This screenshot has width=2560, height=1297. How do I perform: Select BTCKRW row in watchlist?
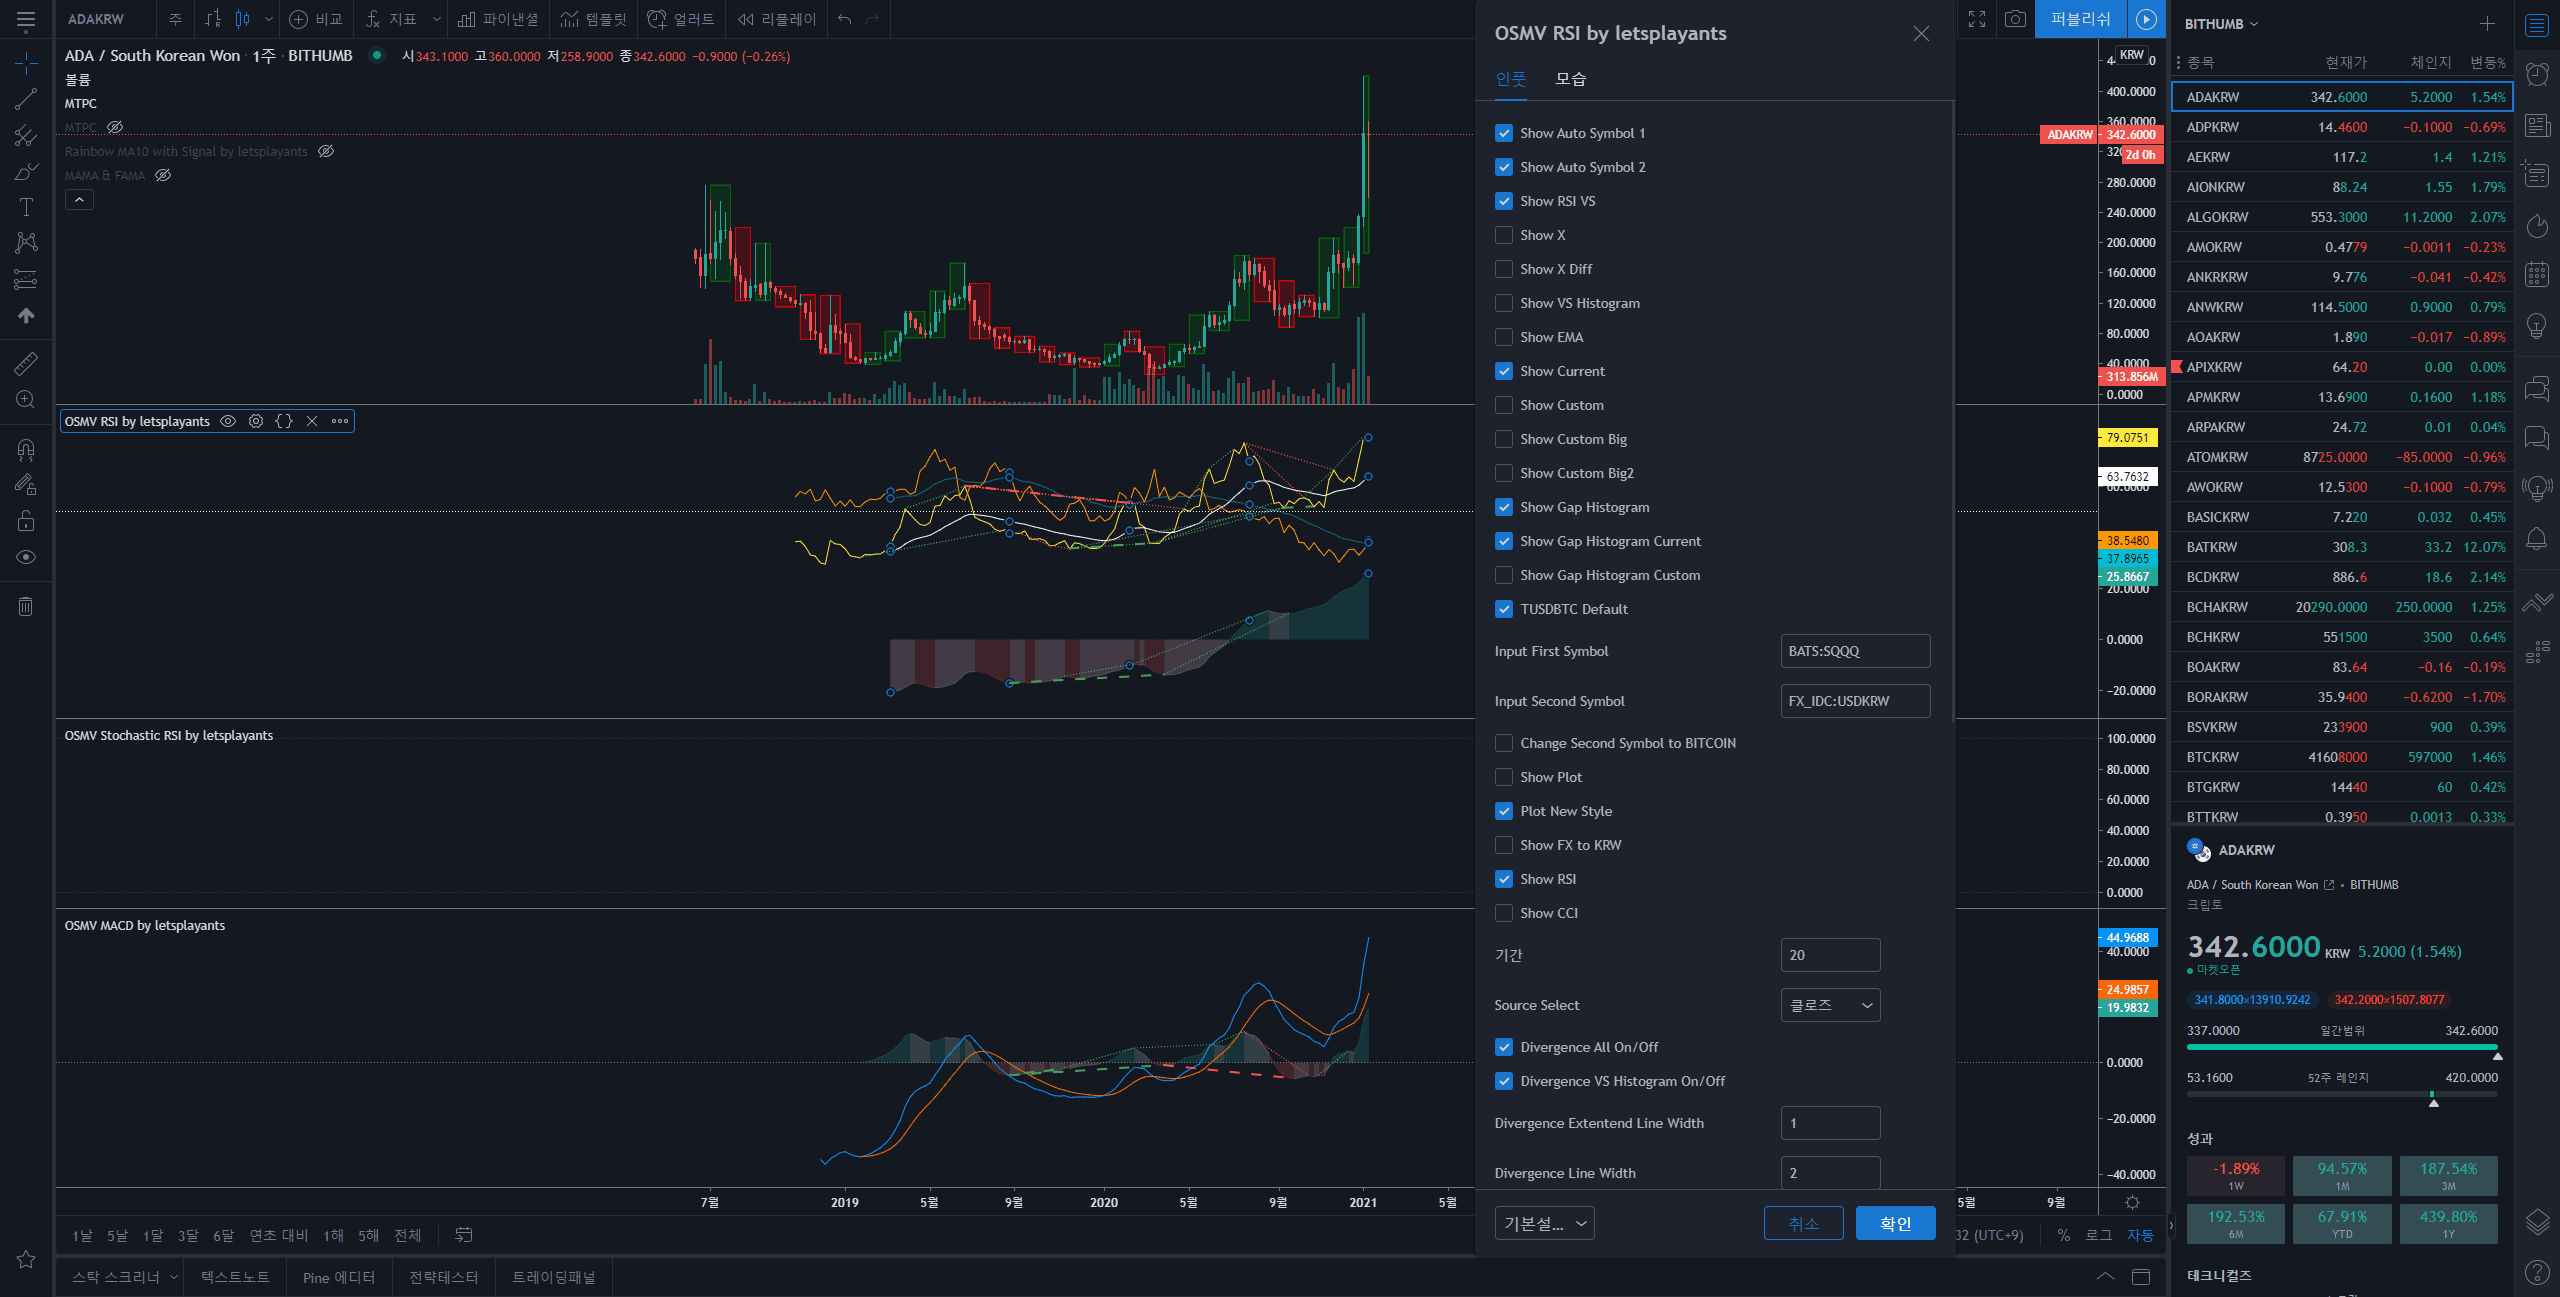(2342, 757)
